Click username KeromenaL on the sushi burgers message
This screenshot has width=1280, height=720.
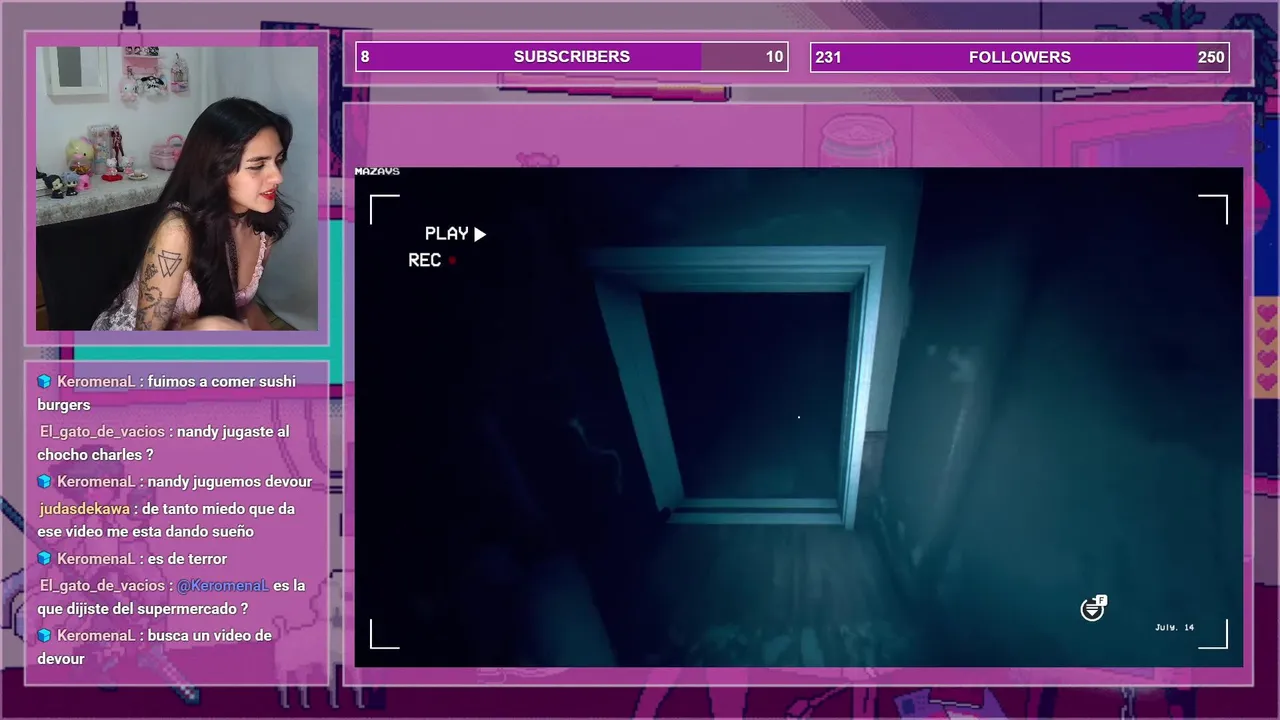(96, 381)
